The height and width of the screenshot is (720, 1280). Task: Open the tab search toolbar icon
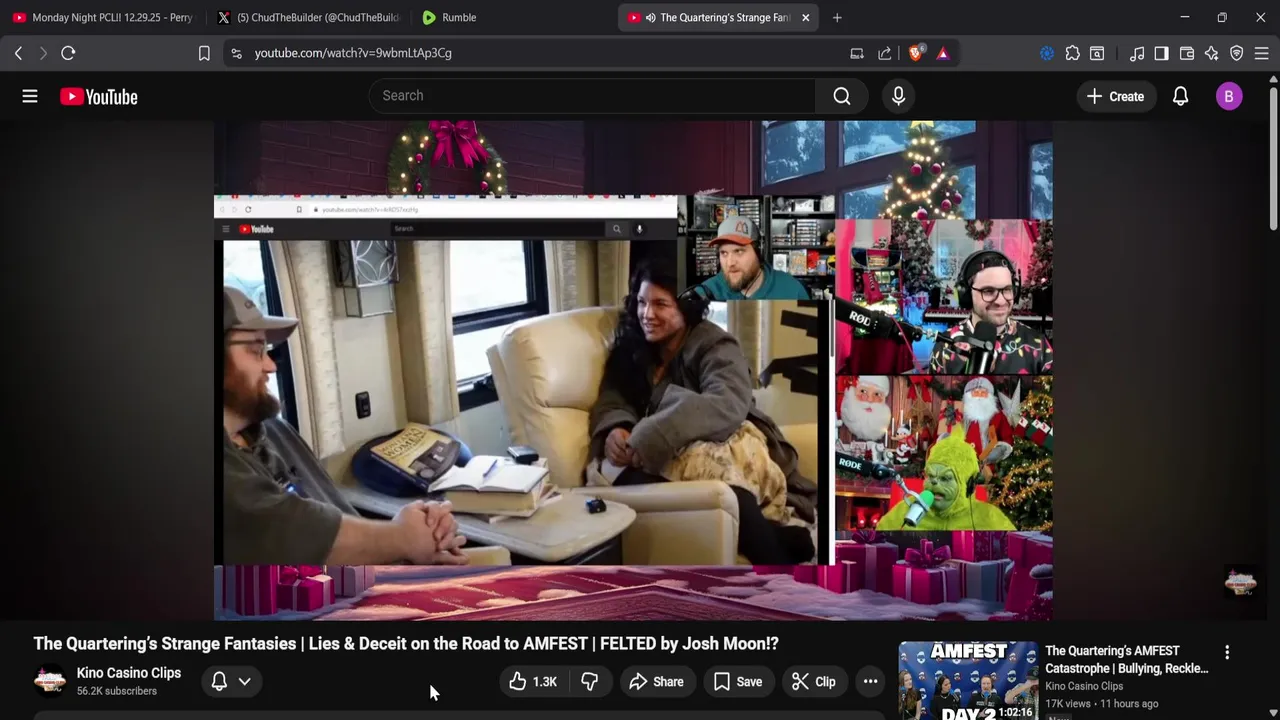[x=1097, y=53]
